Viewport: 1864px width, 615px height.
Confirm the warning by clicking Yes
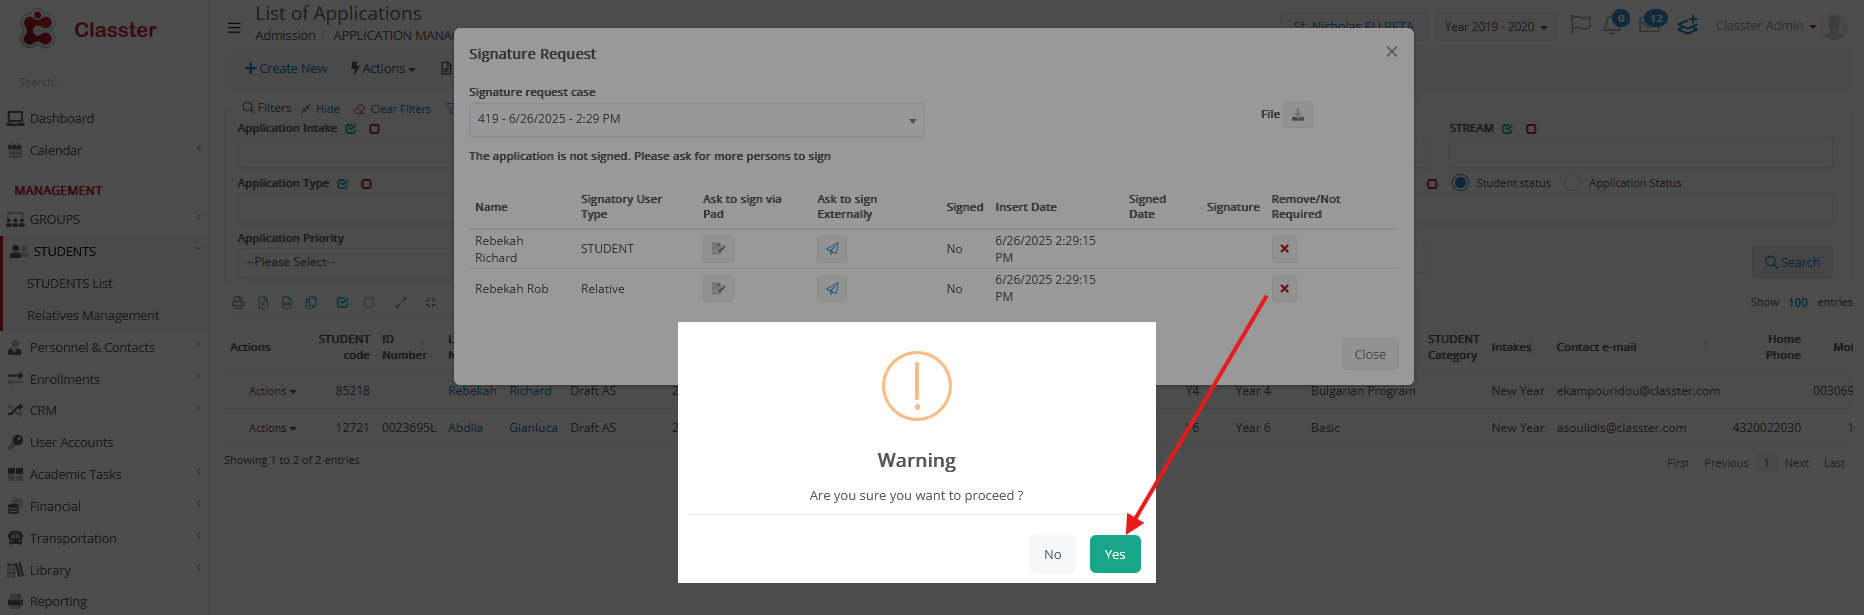coord(1114,554)
